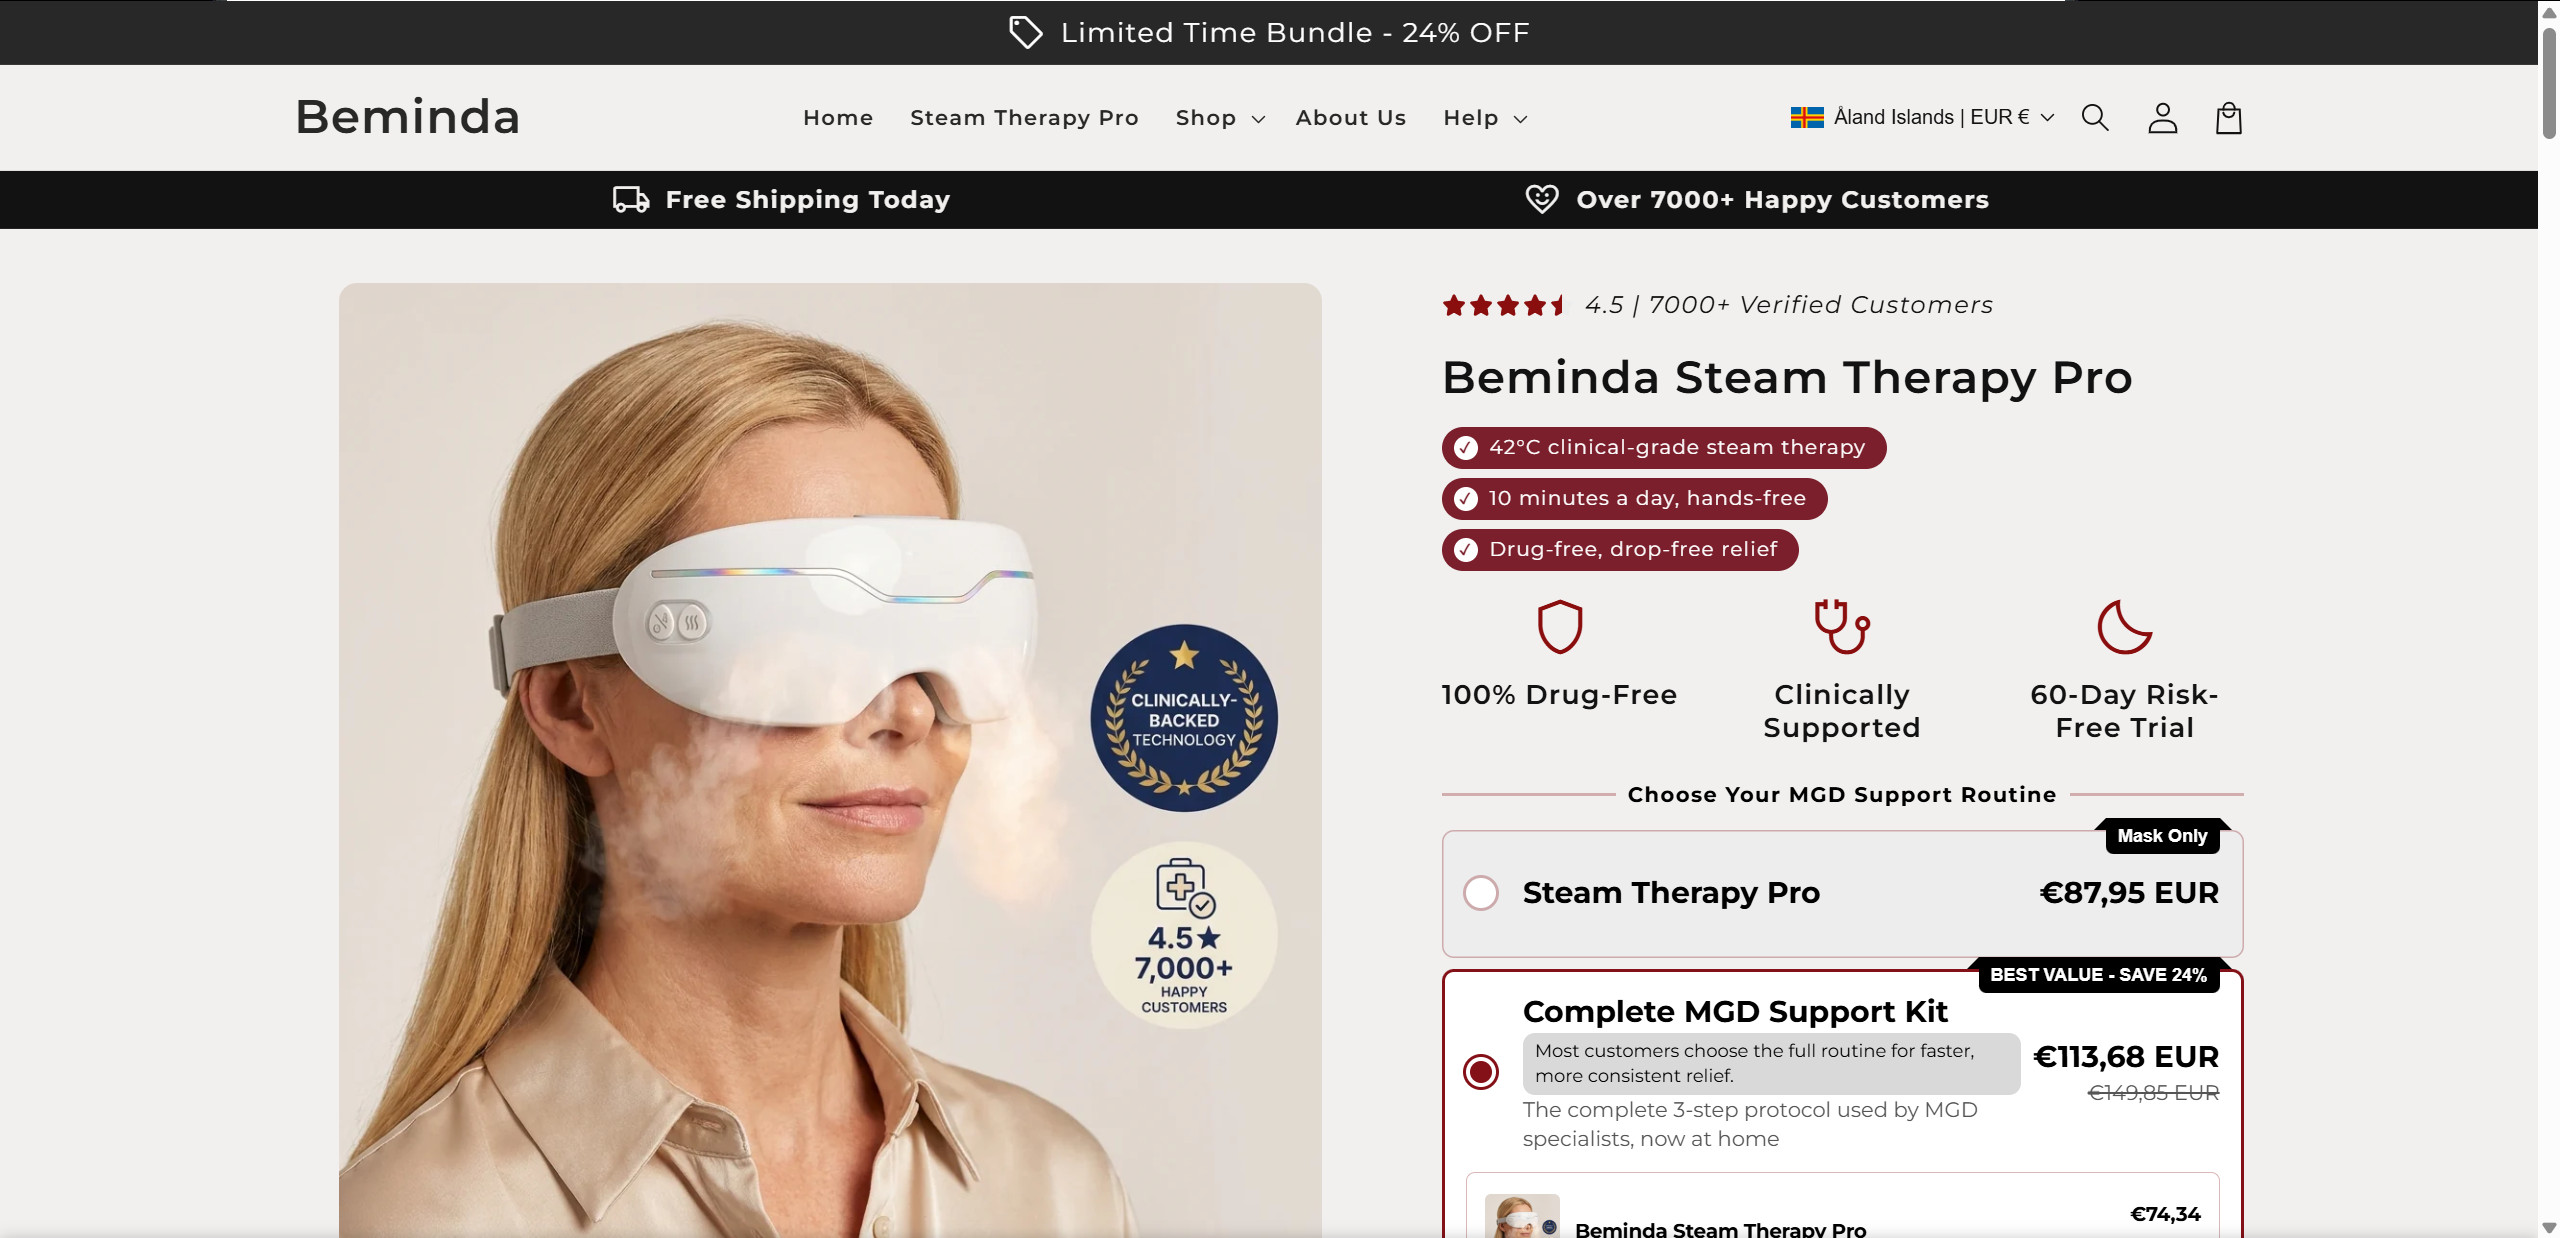
Task: Select the Steam Therapy Pro mask only radio
Action: click(x=1480, y=892)
